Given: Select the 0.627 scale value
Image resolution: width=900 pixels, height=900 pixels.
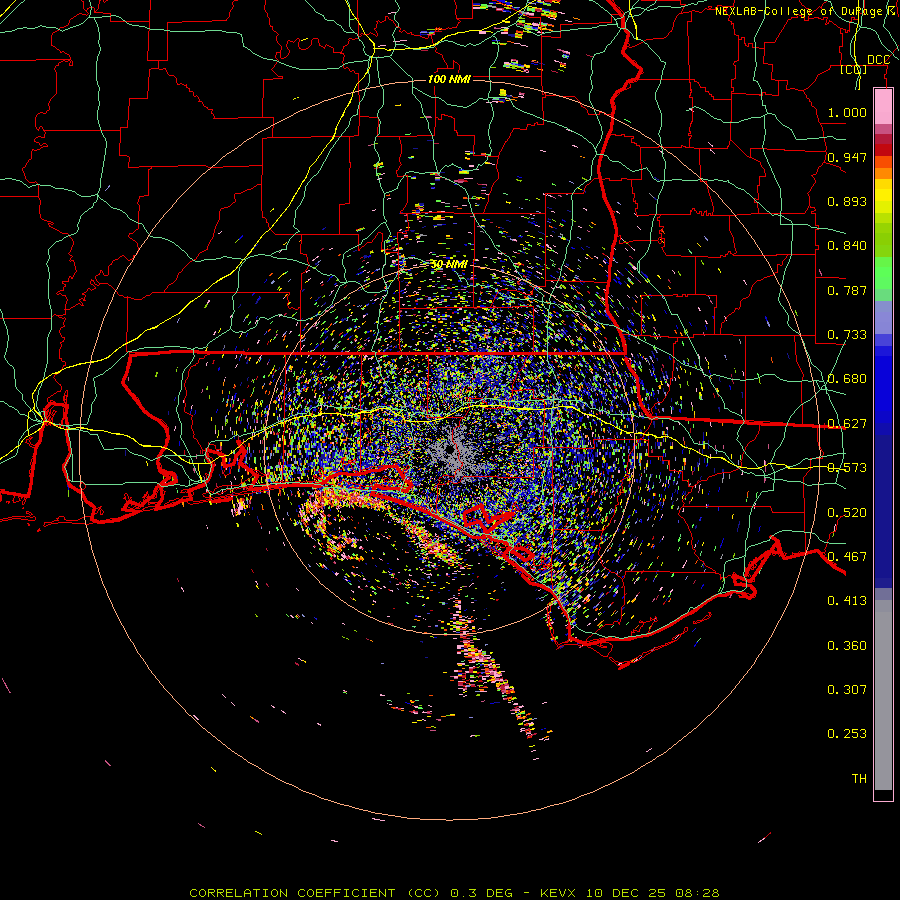Looking at the screenshot, I should point(847,424).
